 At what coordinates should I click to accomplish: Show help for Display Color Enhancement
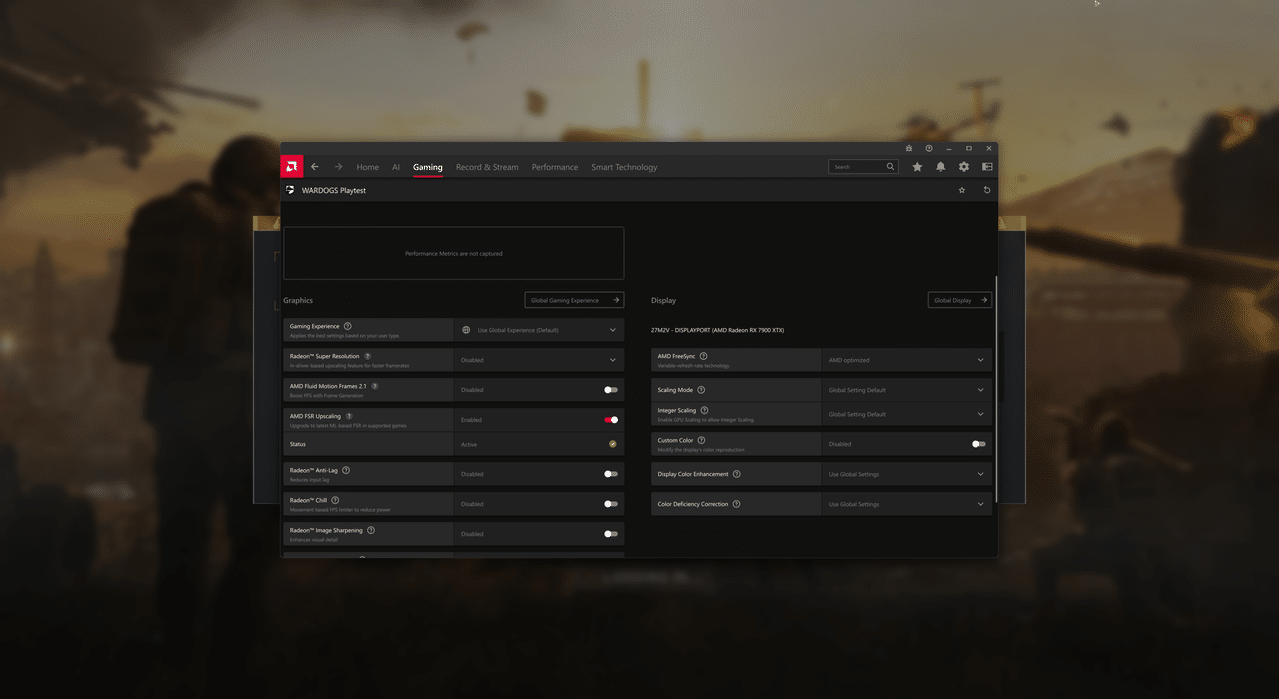click(737, 474)
